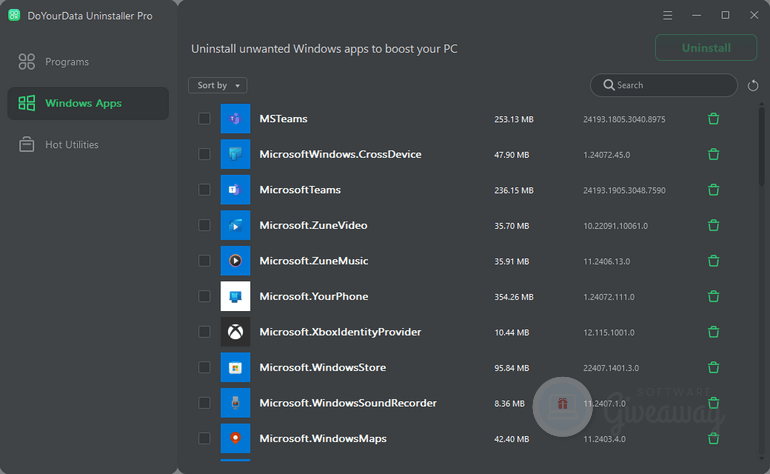Click the 42.40 MB size value
The width and height of the screenshot is (770, 474).
(512, 439)
